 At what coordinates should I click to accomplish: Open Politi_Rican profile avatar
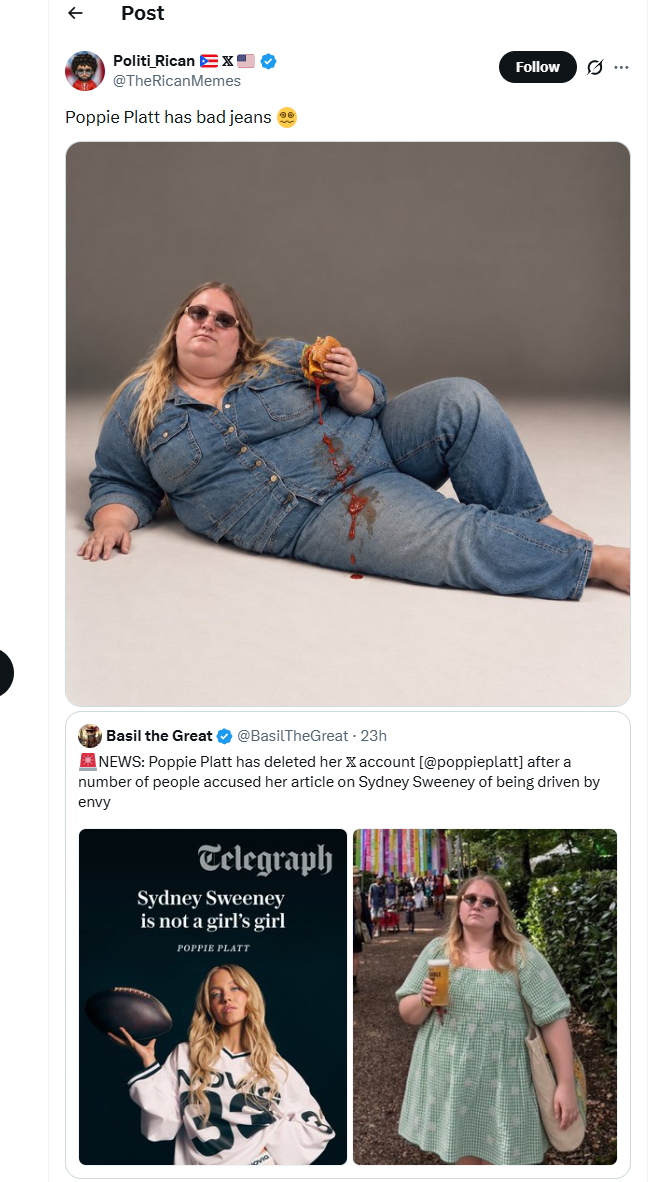pos(85,71)
